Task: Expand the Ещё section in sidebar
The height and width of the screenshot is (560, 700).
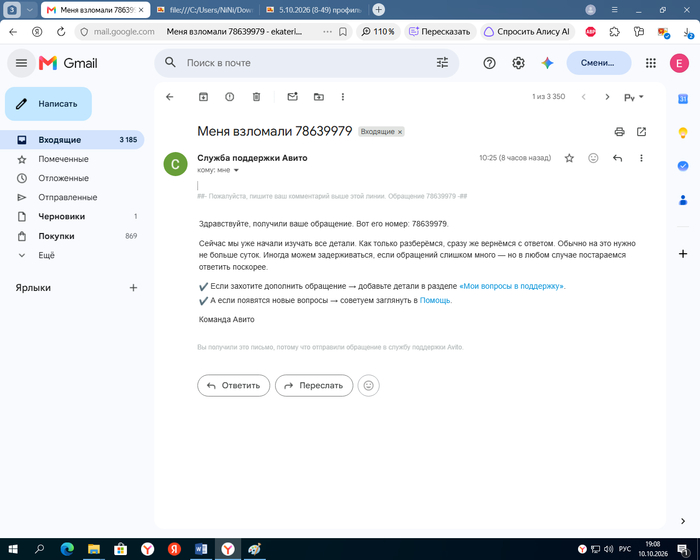Action: coord(46,255)
